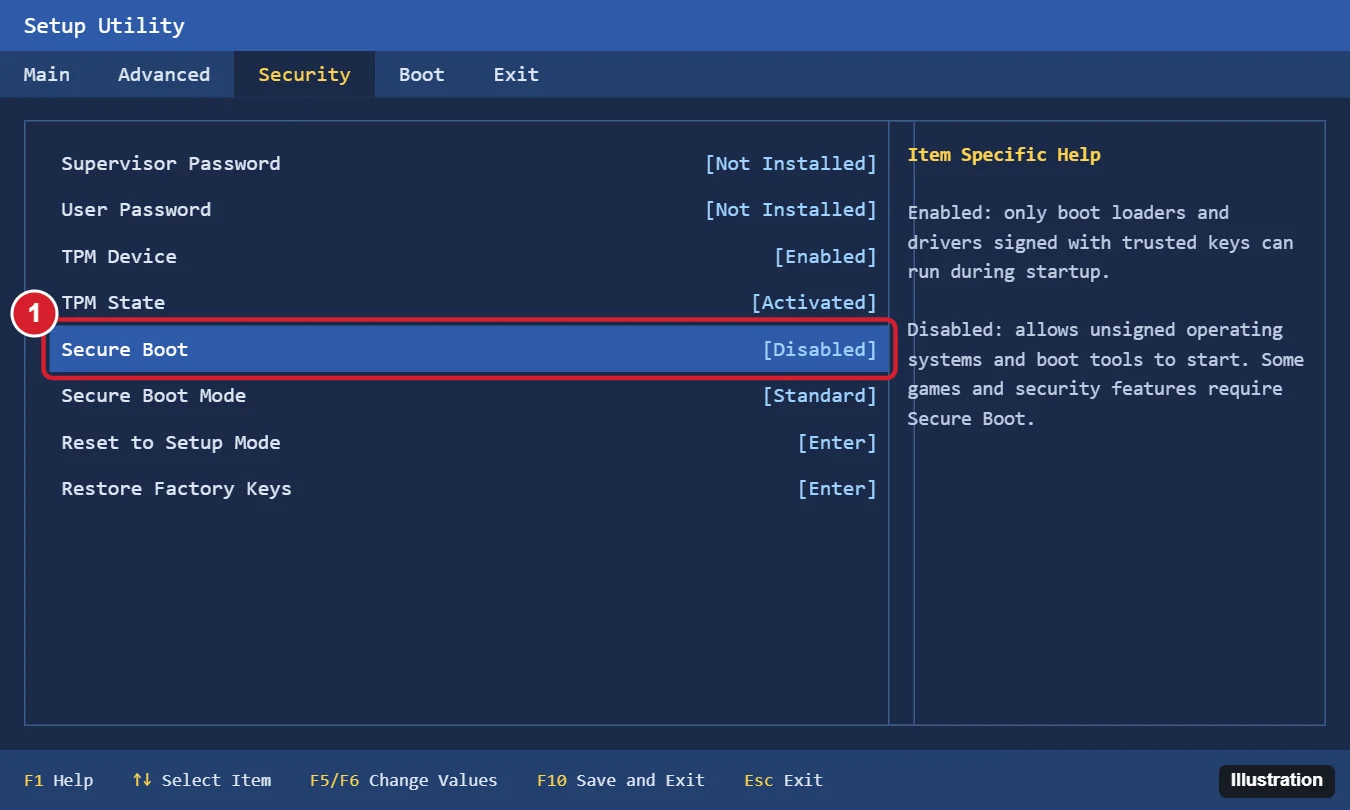Click the Select Item arrows hint
The image size is (1350, 810).
[x=202, y=781]
